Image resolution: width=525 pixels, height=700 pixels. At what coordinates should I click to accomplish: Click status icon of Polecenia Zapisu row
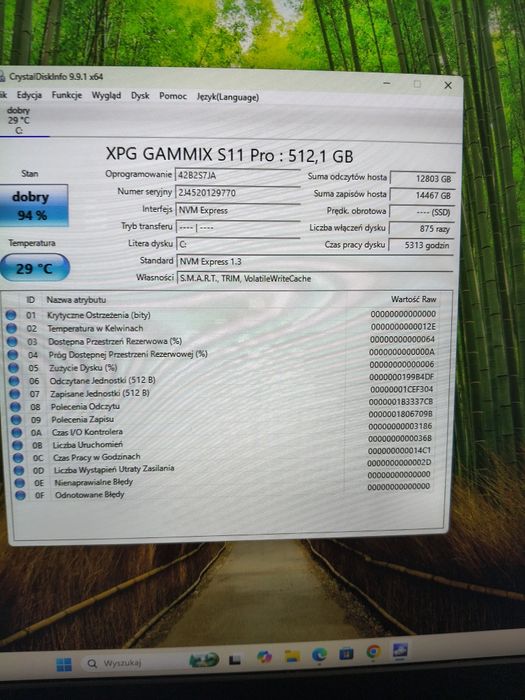click(16, 420)
